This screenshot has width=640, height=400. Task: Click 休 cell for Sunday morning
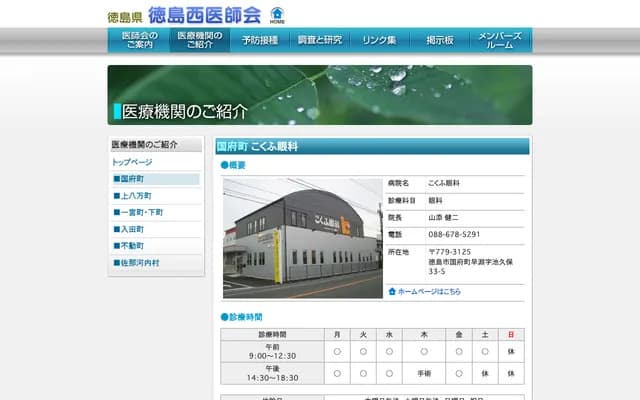pos(511,351)
